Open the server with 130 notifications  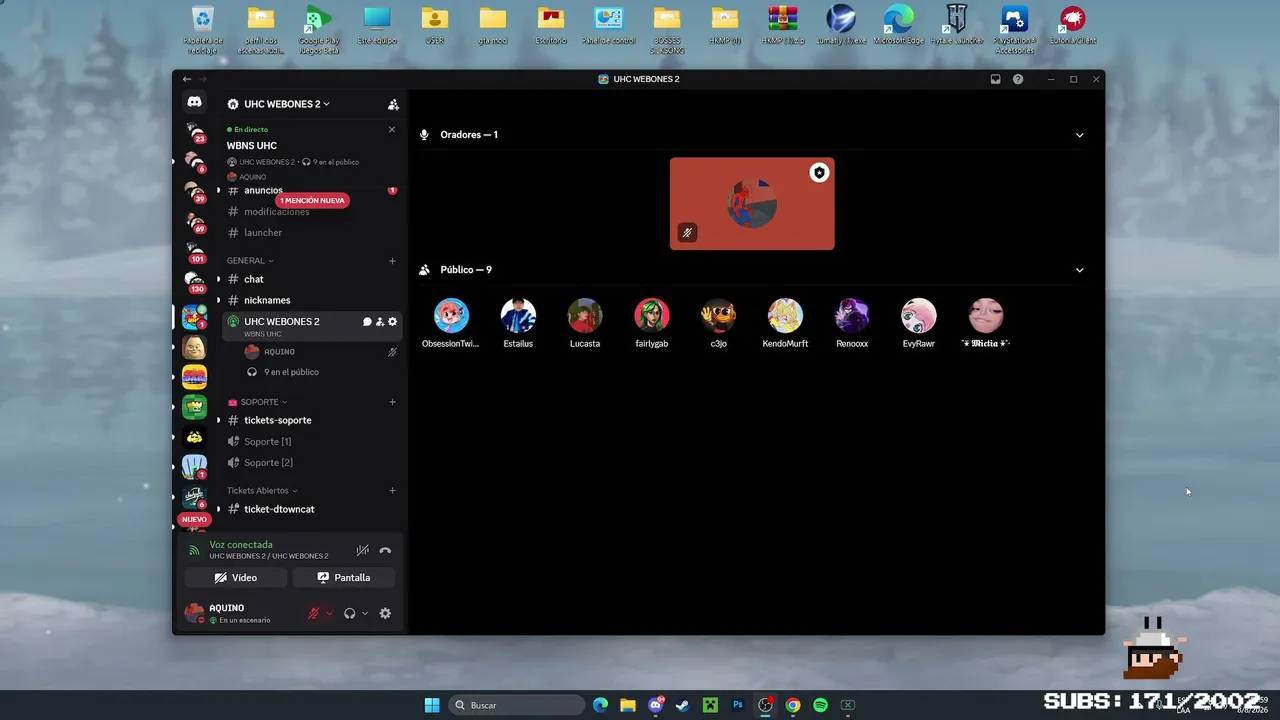pyautogui.click(x=194, y=282)
